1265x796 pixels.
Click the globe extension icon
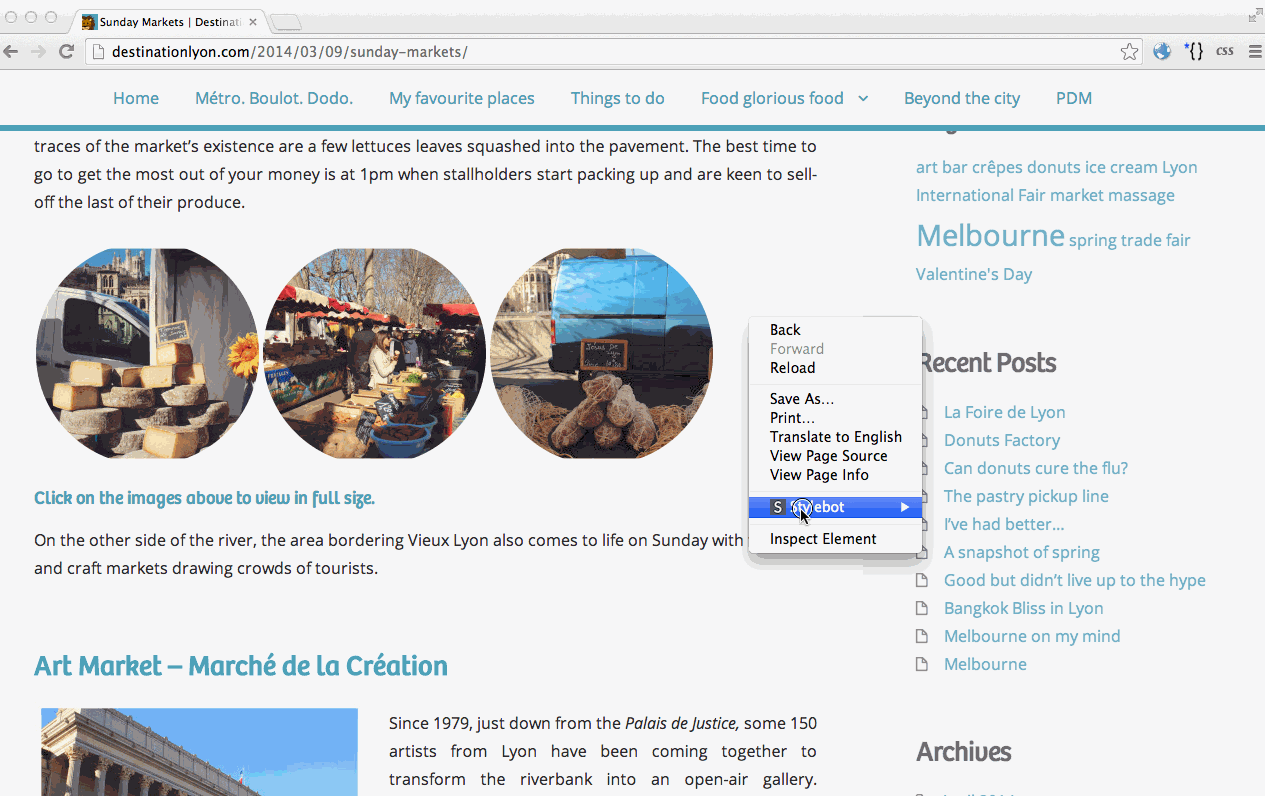(1161, 52)
